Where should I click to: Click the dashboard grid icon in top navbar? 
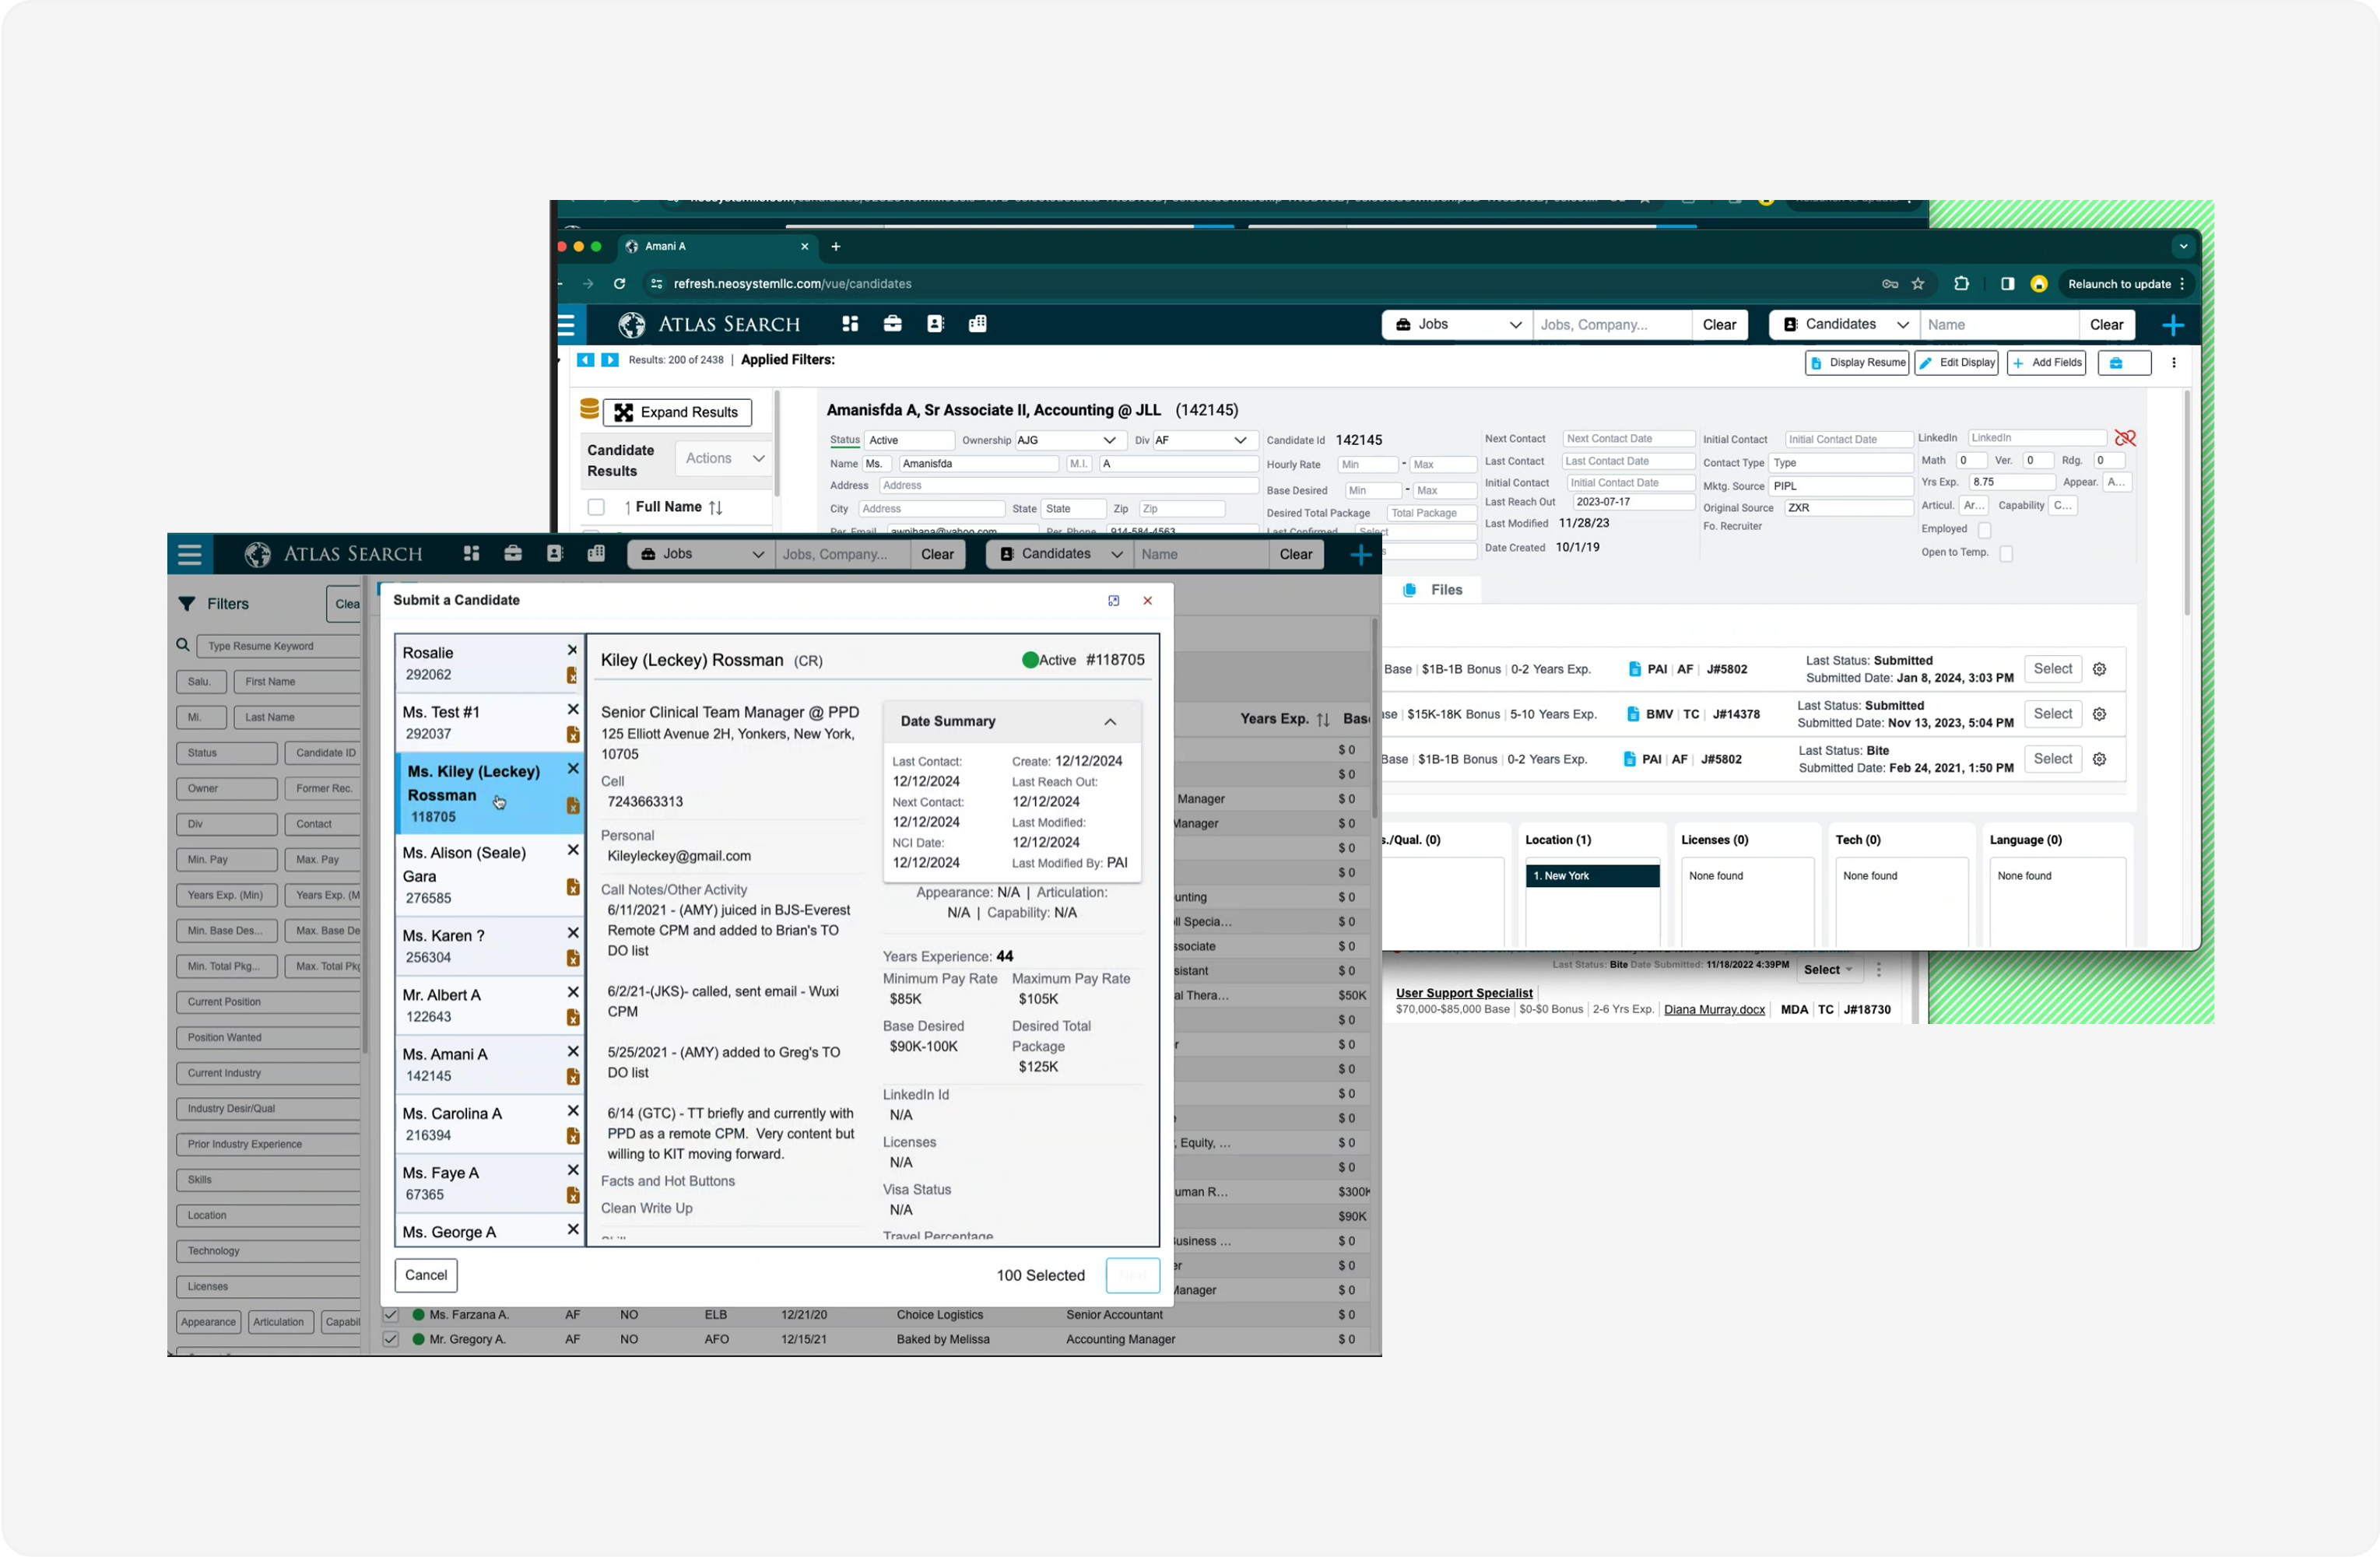click(850, 324)
